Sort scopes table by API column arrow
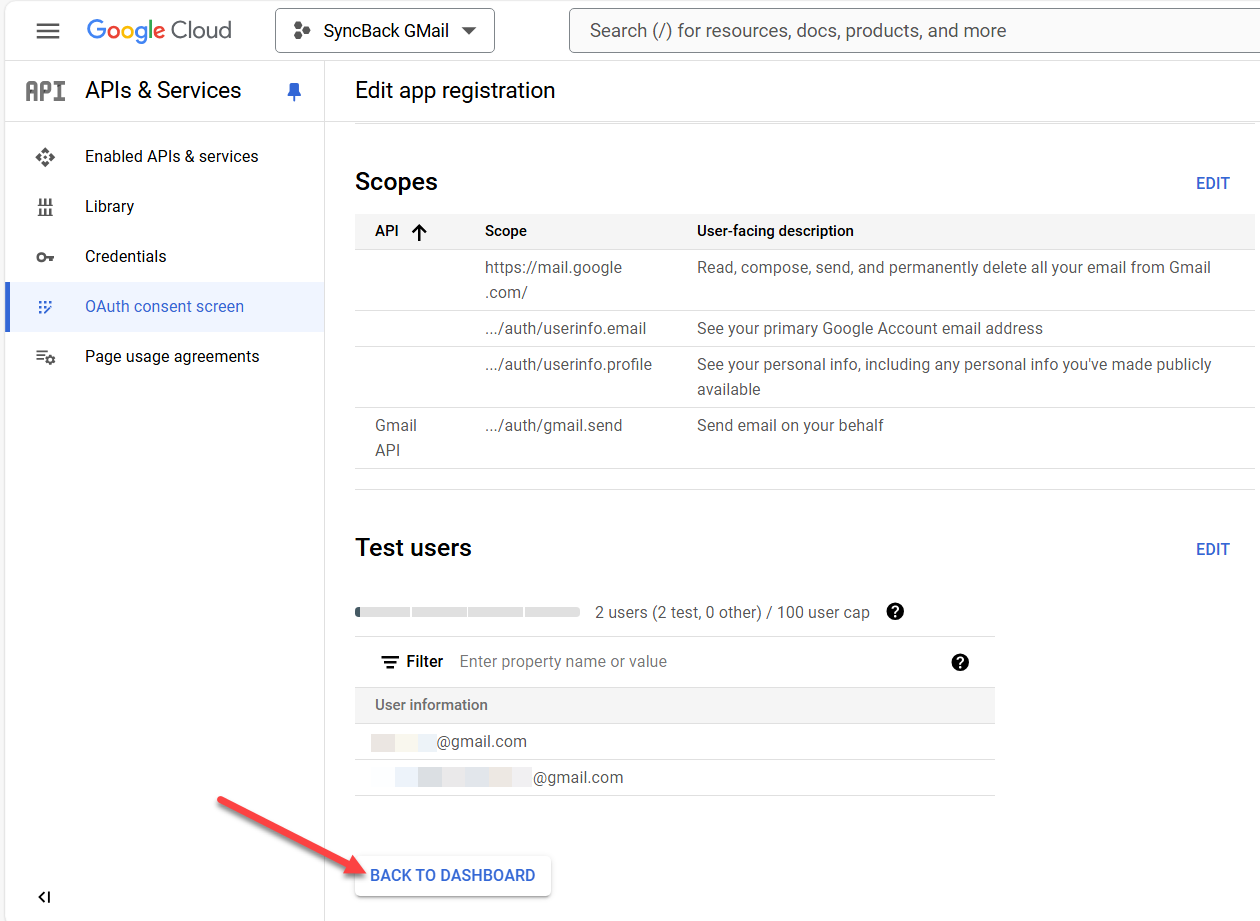This screenshot has height=921, width=1260. [x=419, y=232]
